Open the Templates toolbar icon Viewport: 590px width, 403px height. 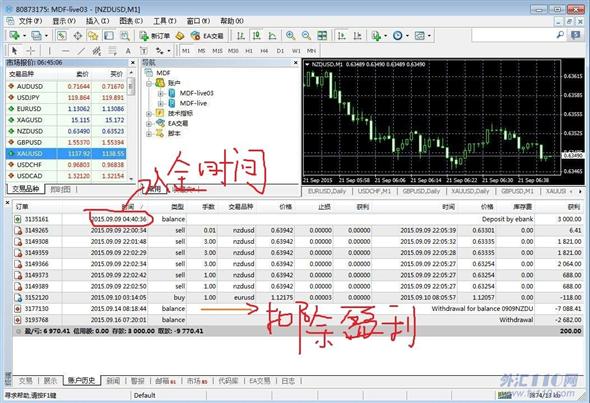pyautogui.click(x=419, y=36)
